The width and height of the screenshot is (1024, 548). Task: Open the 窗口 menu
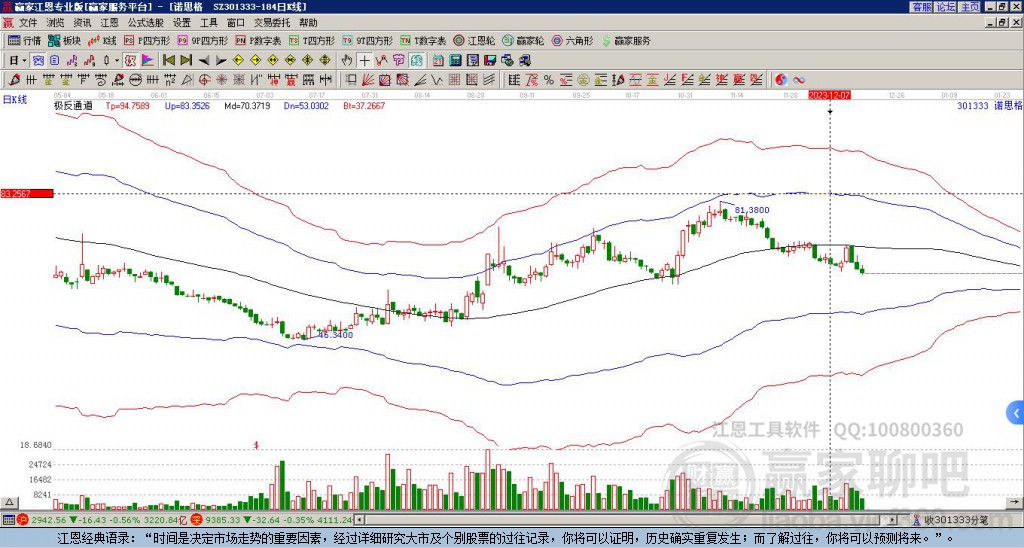(x=236, y=23)
